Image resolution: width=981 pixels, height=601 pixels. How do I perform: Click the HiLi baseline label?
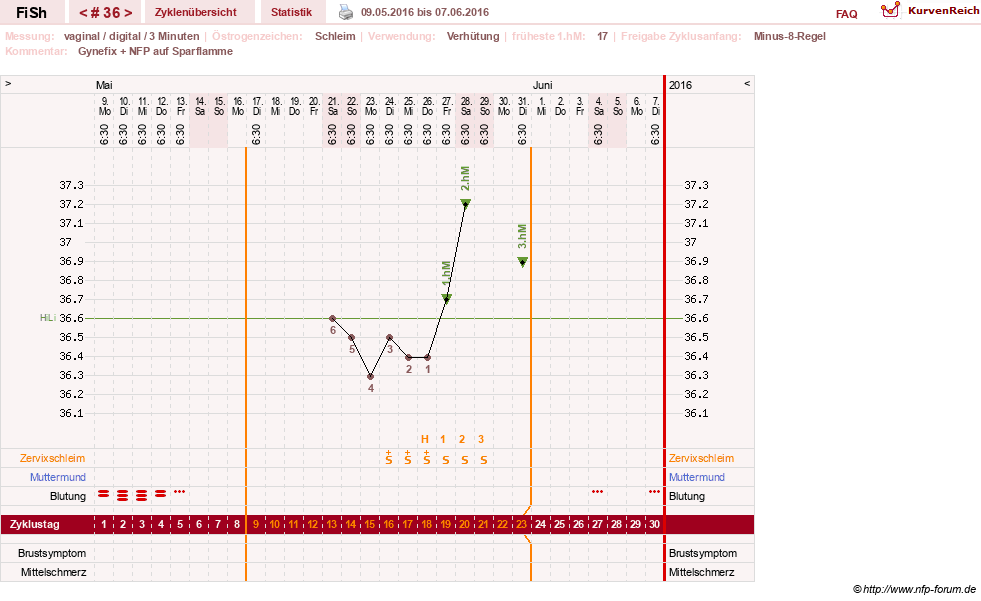pos(48,318)
